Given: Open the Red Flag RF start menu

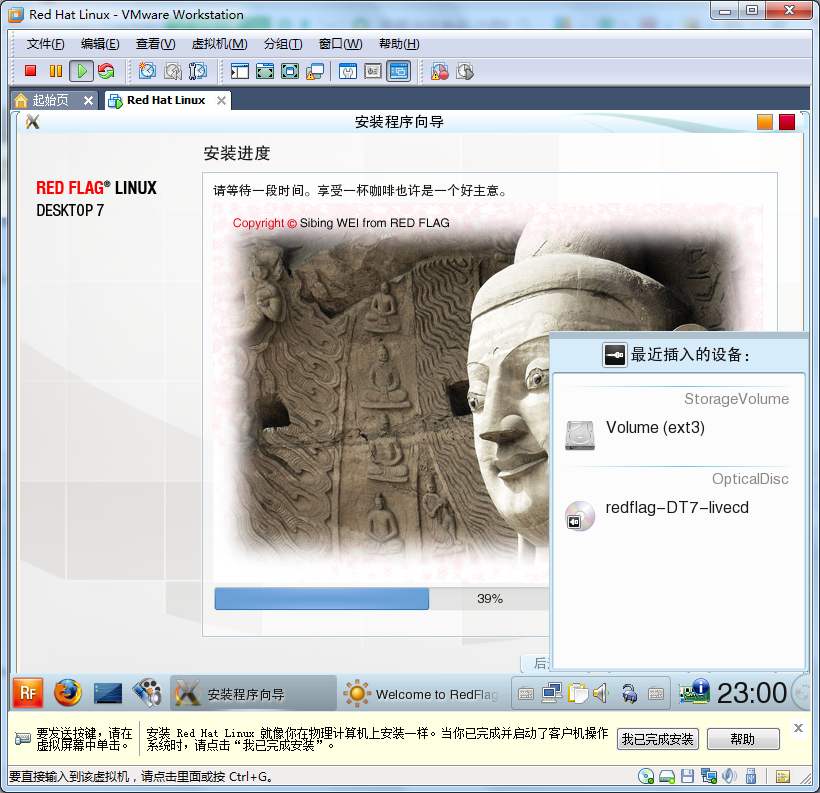Looking at the screenshot, I should point(28,693).
